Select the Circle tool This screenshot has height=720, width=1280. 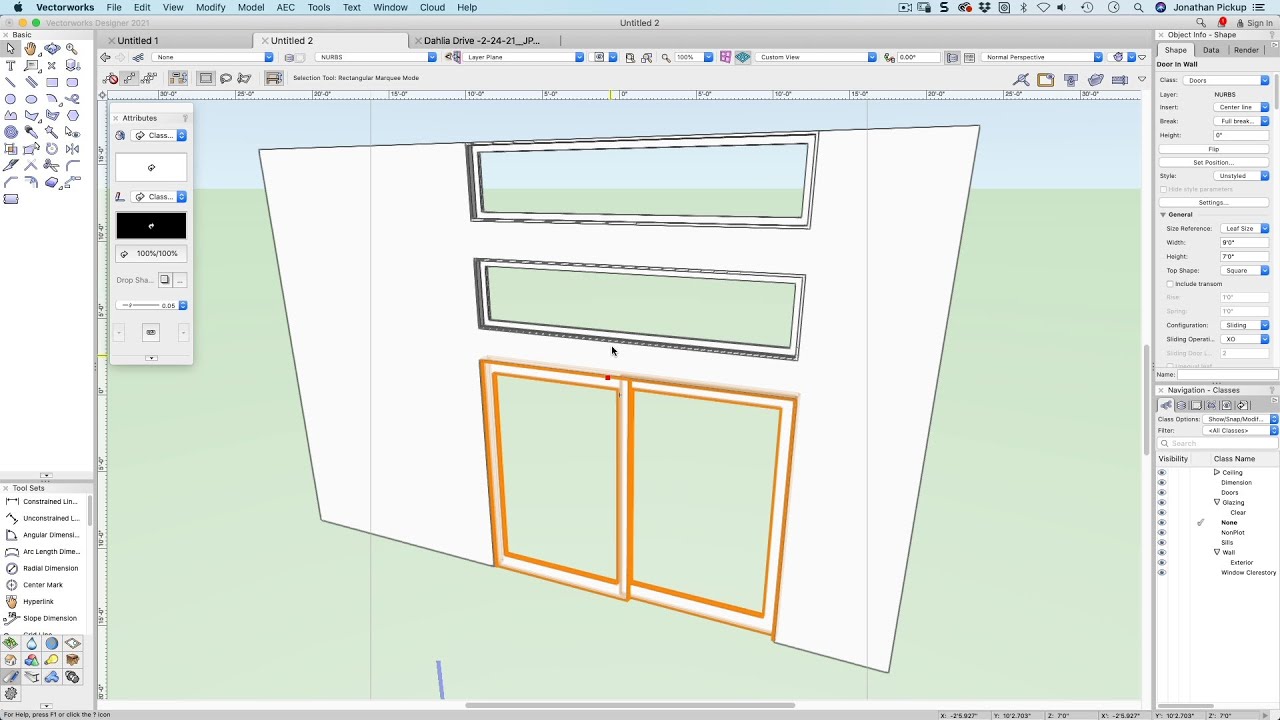(10, 99)
